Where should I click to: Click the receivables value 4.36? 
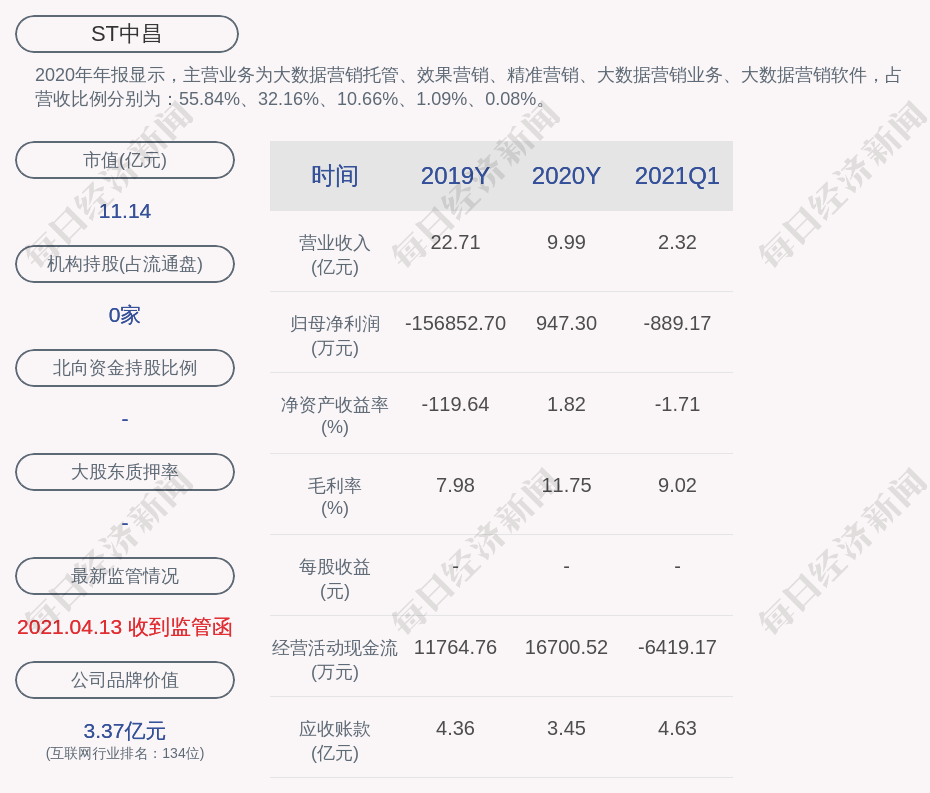[455, 728]
